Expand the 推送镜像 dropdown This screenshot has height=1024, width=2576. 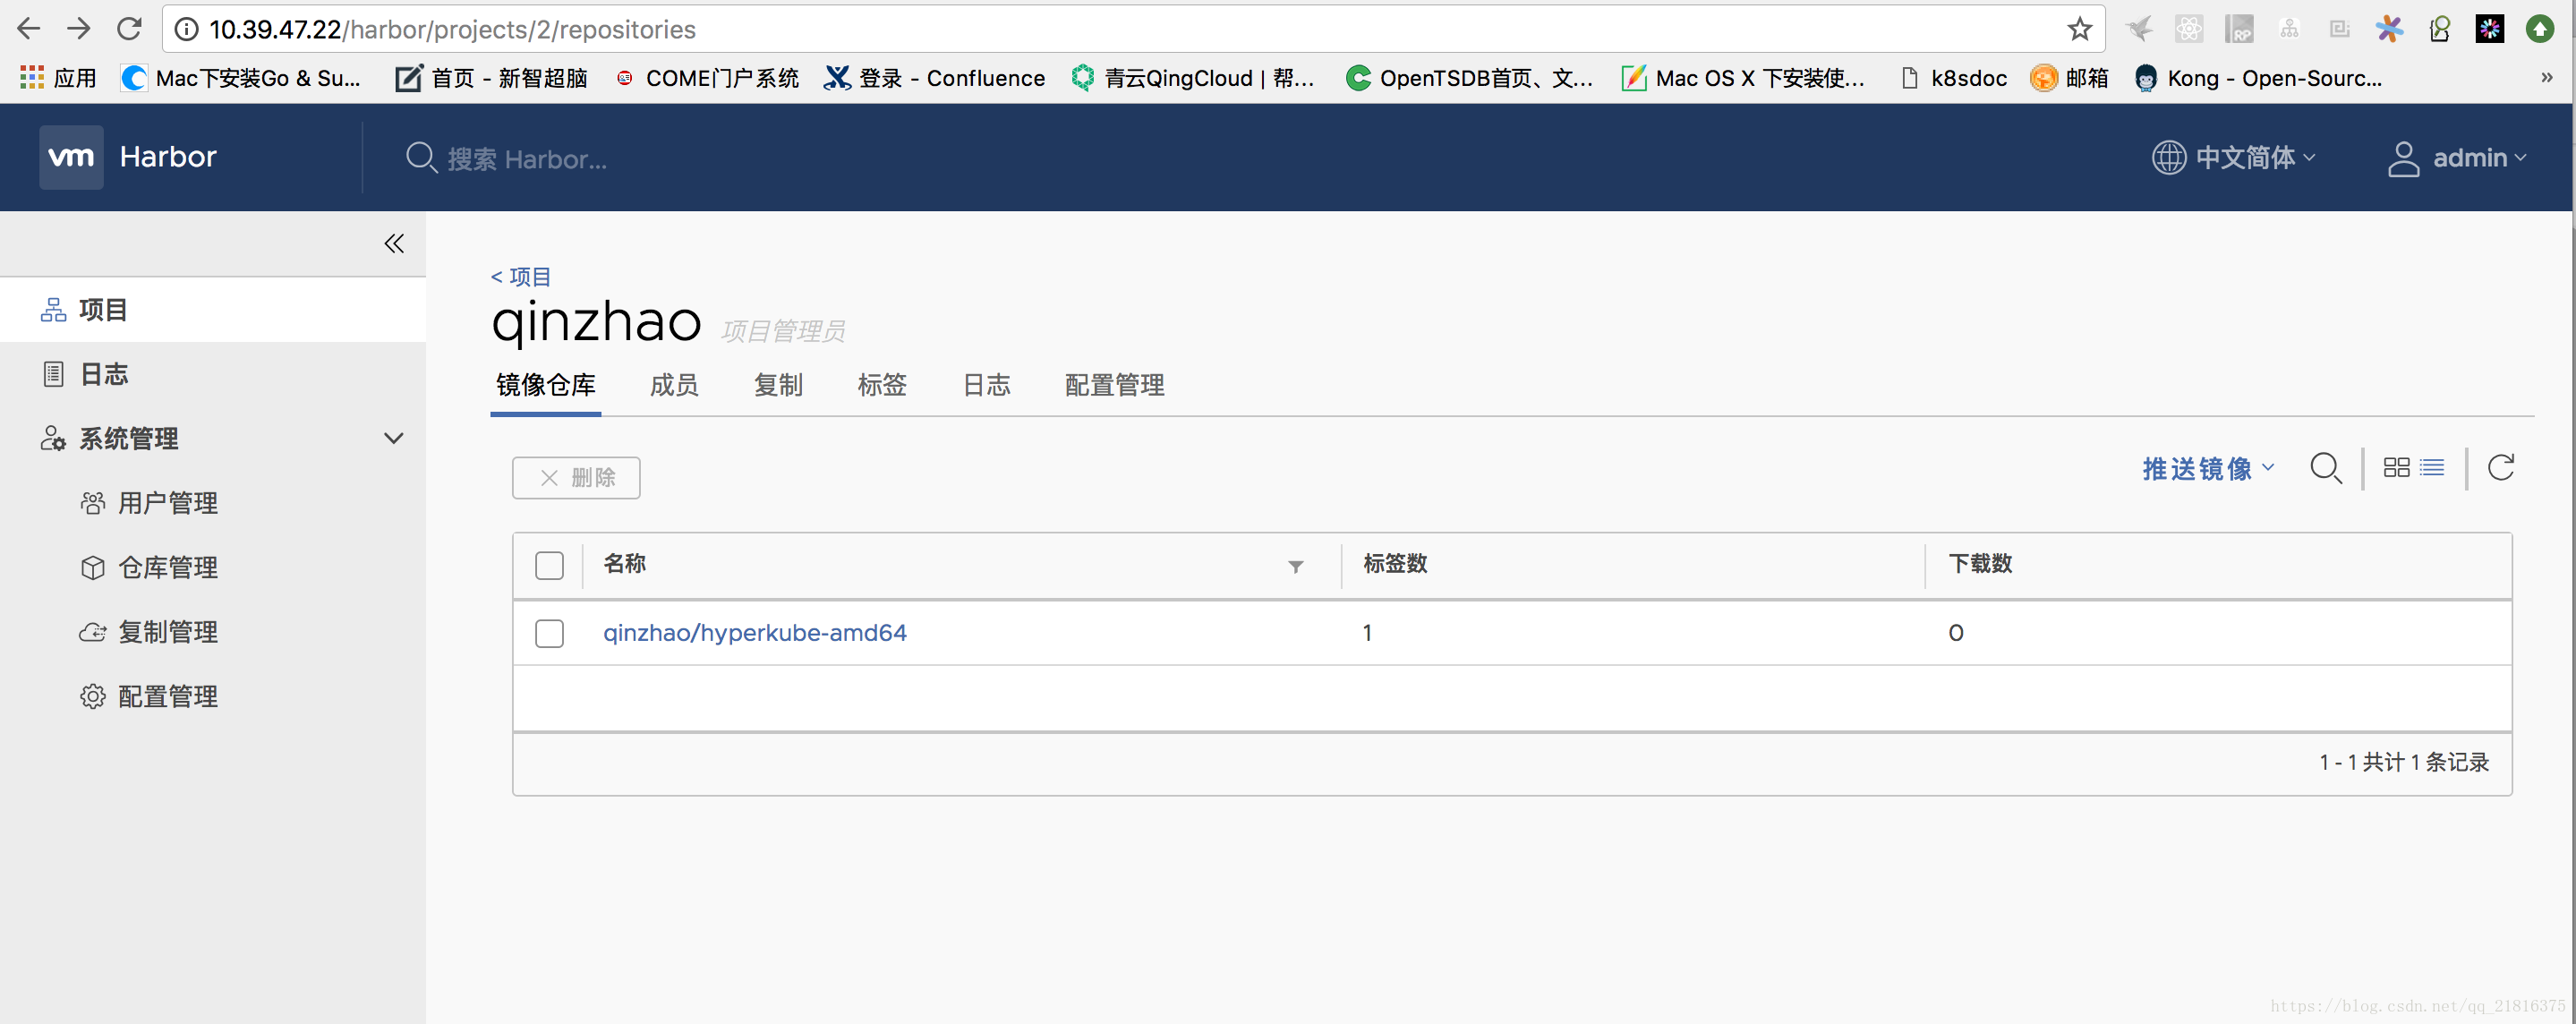tap(2208, 468)
